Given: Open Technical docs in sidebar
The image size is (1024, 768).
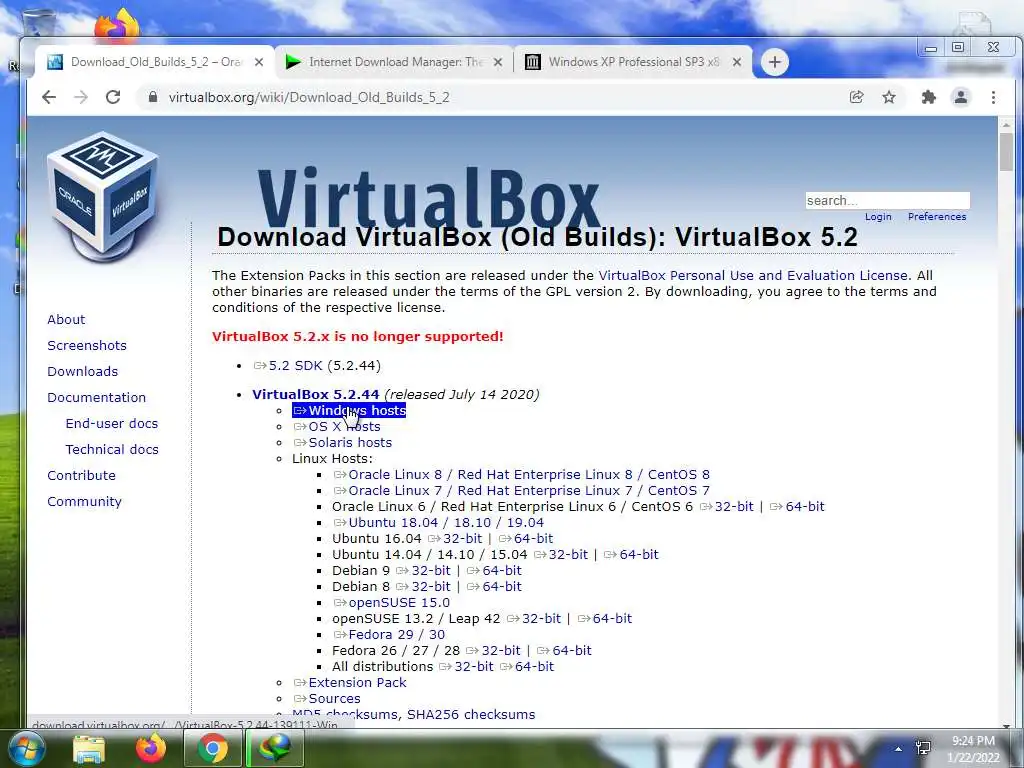Looking at the screenshot, I should click(112, 449).
